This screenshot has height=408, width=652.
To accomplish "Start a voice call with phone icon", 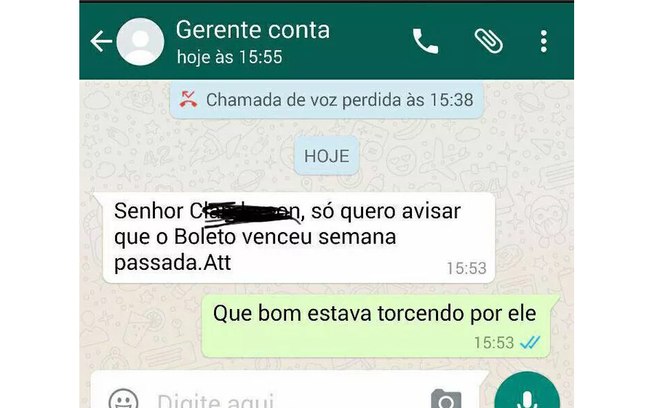I will [425, 41].
